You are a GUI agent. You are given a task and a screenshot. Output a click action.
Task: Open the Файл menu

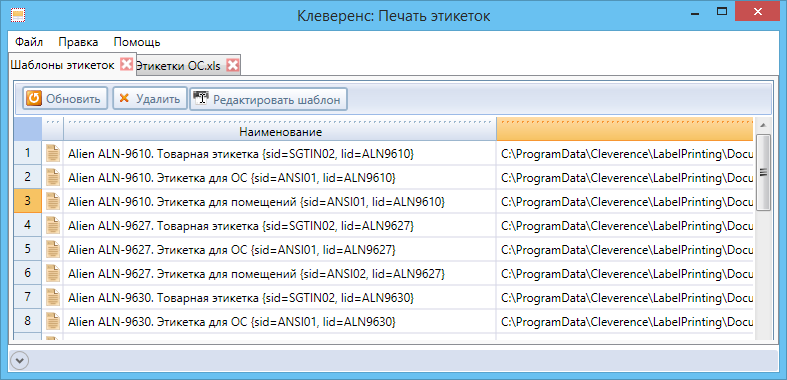coord(29,42)
